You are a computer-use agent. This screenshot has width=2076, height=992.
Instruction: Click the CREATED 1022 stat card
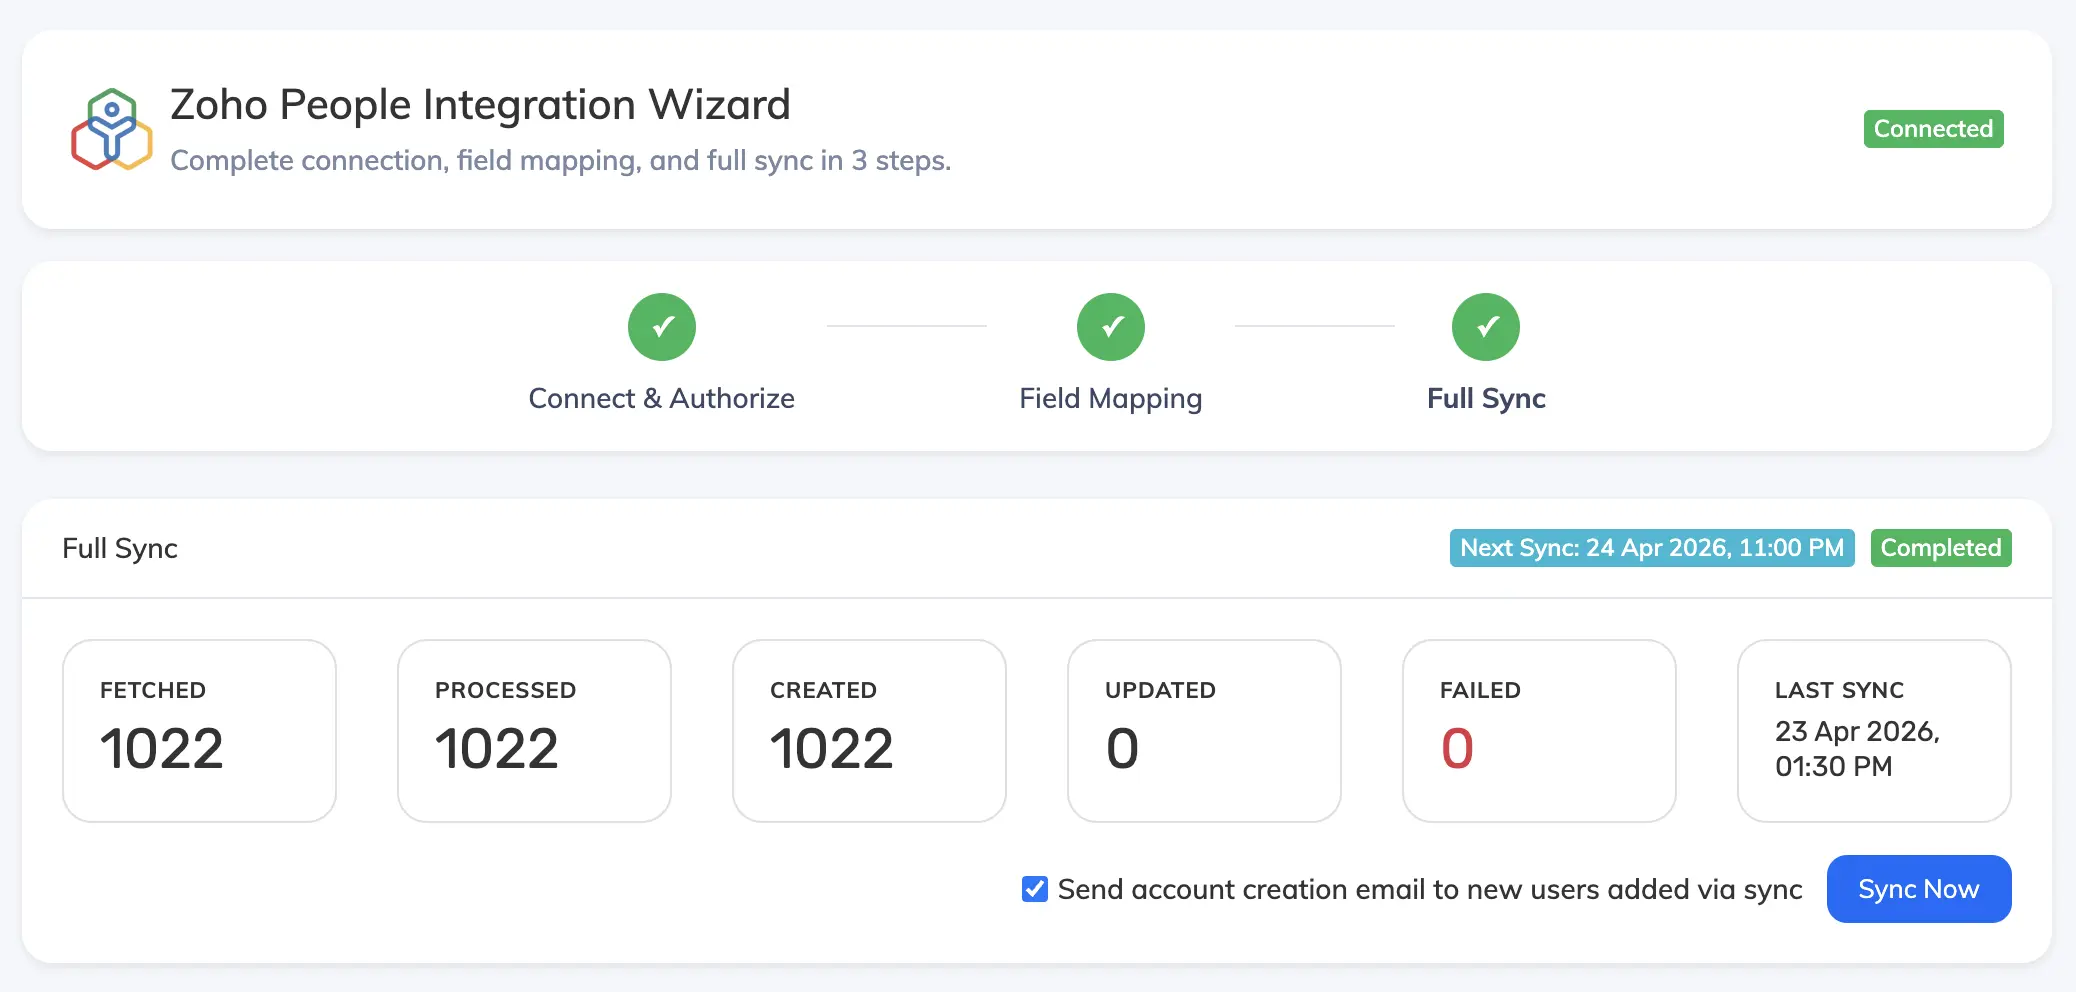point(869,731)
